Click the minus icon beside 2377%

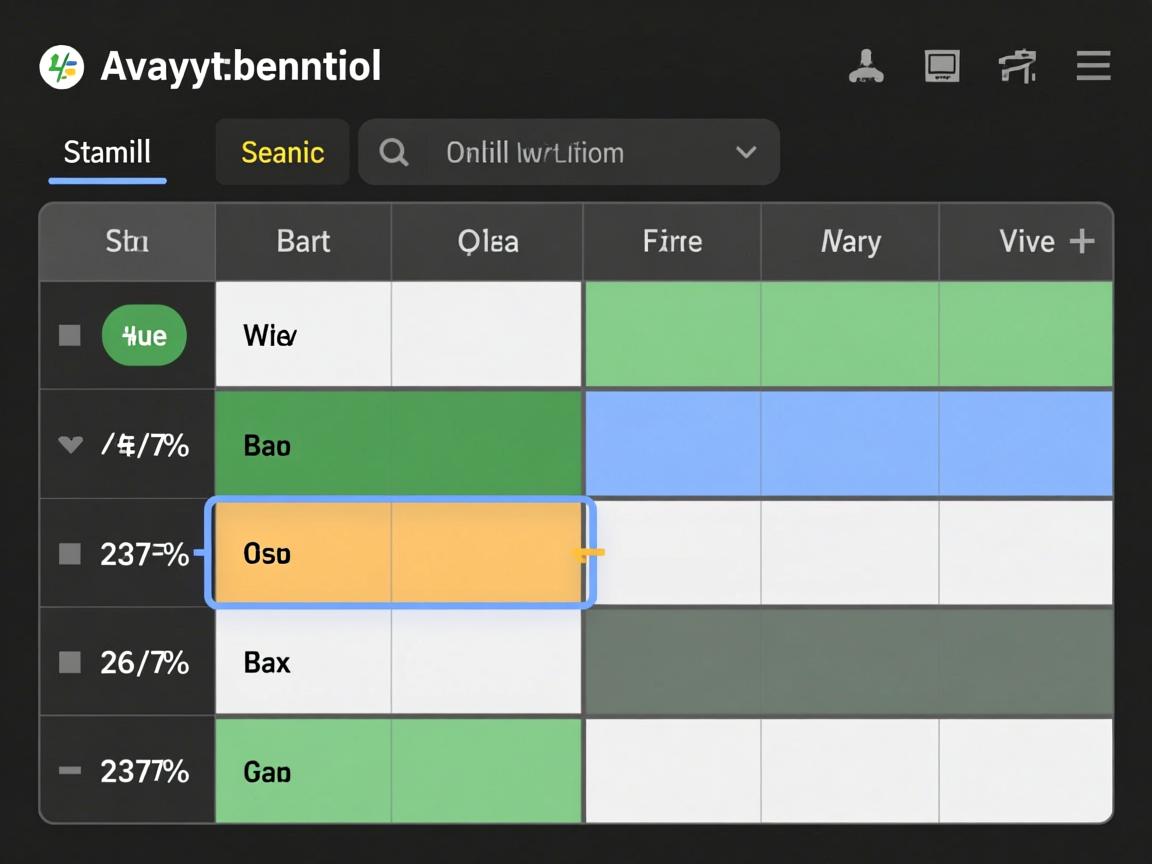tap(70, 771)
